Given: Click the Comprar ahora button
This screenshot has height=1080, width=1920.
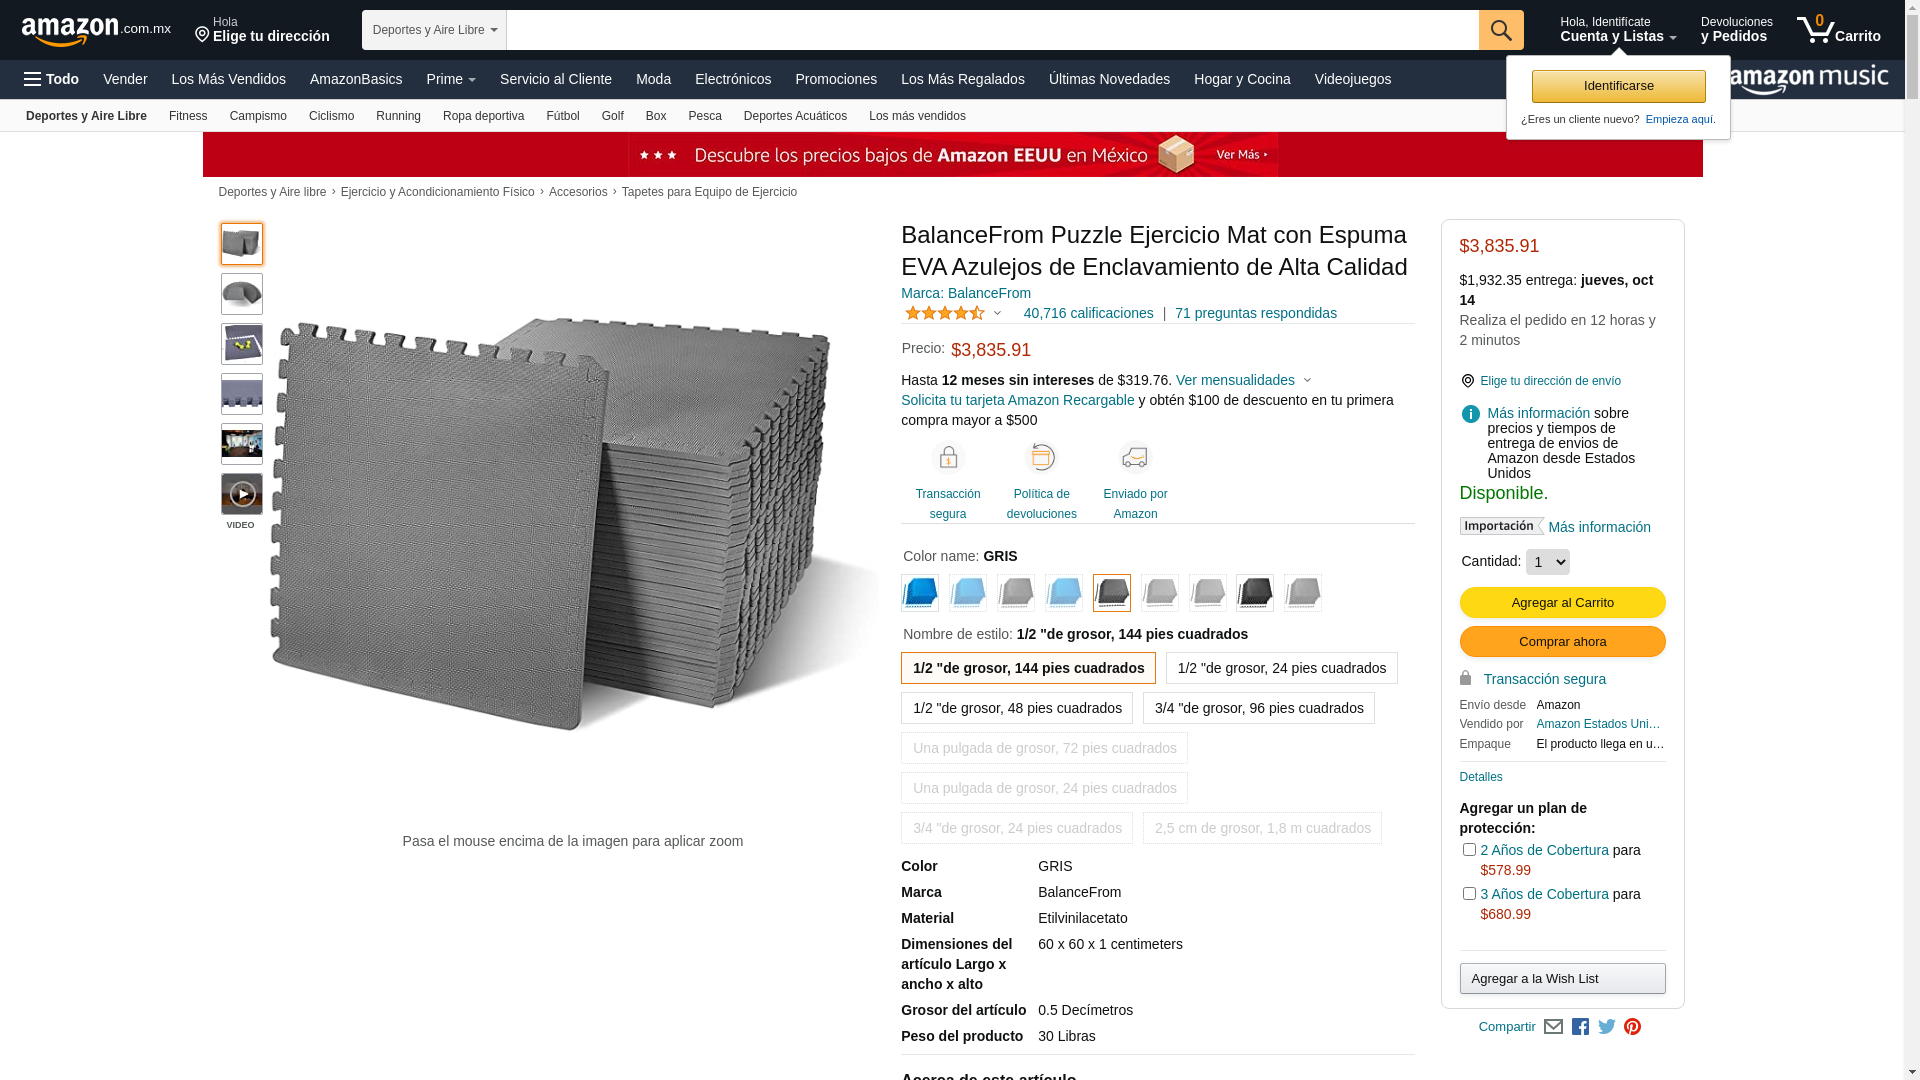Looking at the screenshot, I should tap(1562, 642).
